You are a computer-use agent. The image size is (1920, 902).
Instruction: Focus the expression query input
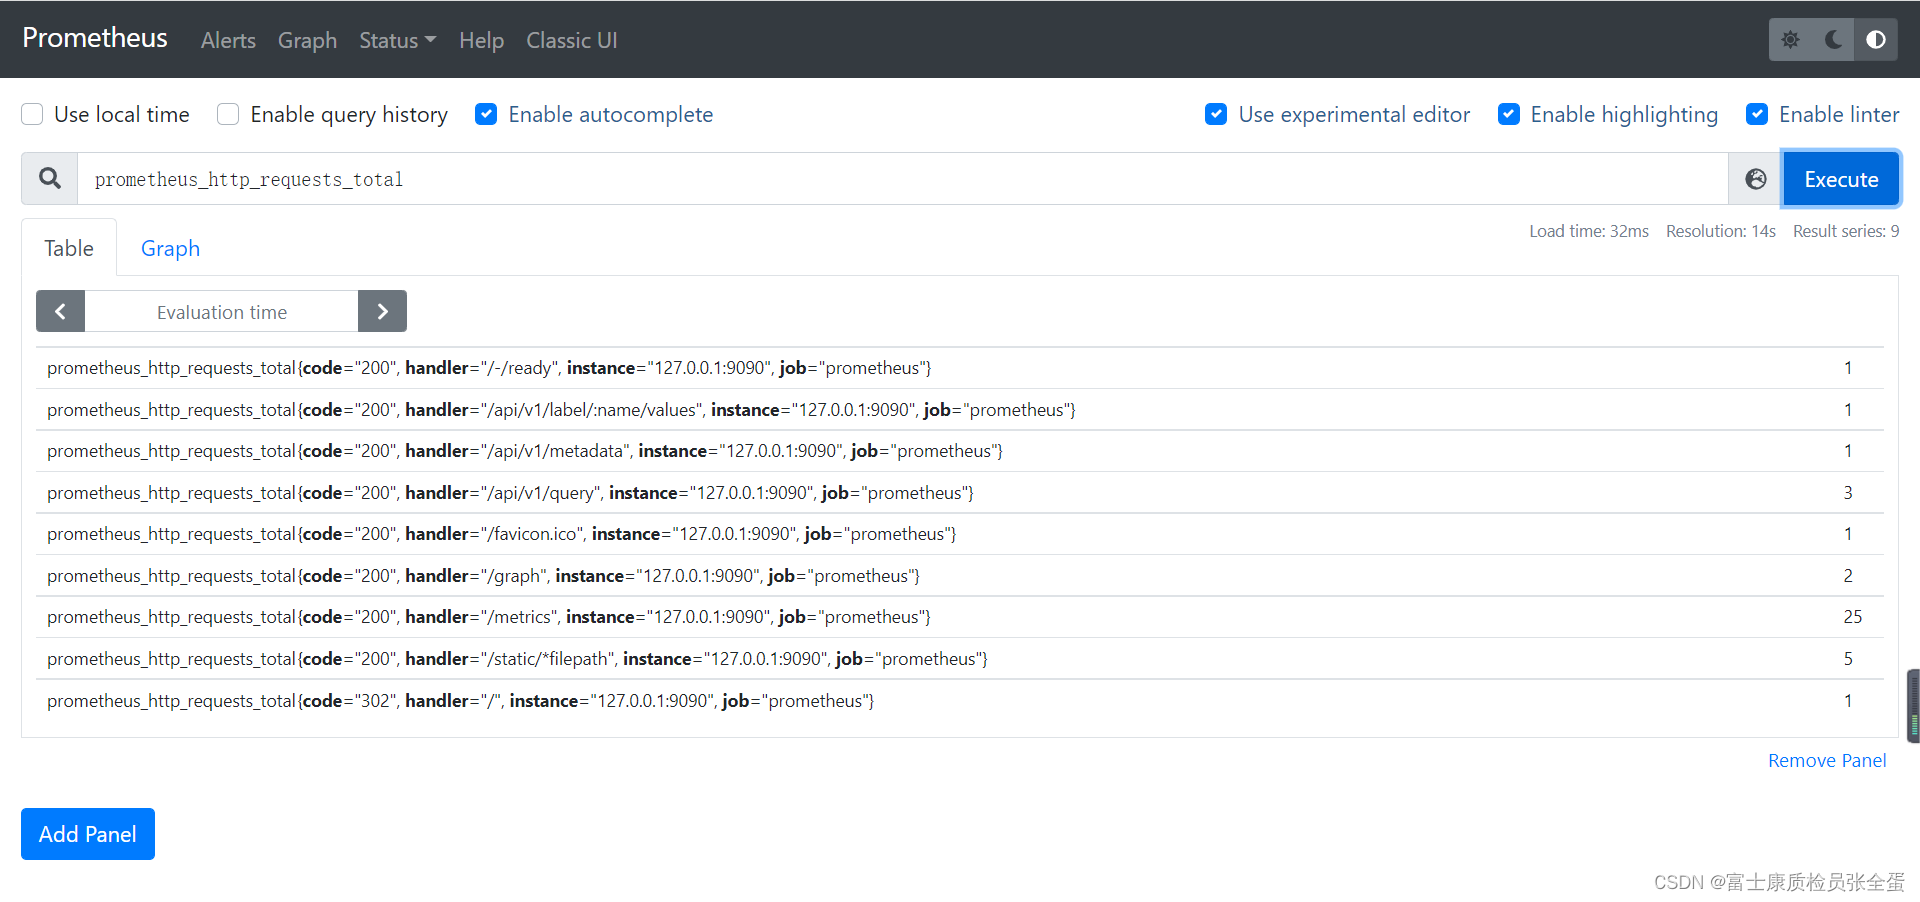[x=903, y=179]
